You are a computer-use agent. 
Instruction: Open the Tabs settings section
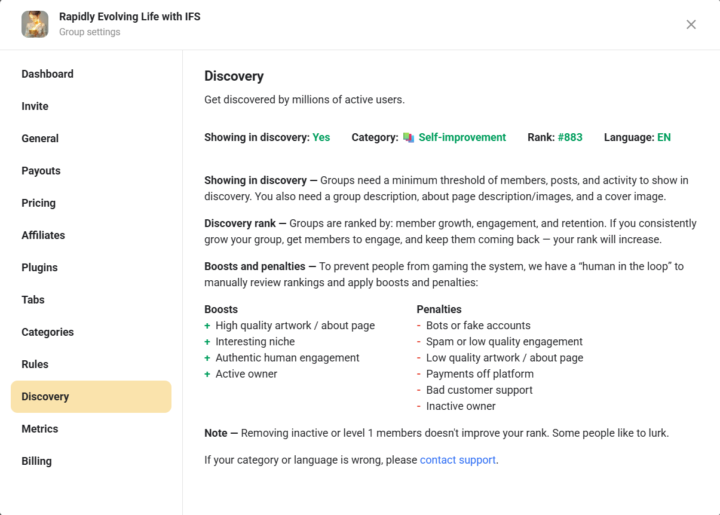click(33, 300)
